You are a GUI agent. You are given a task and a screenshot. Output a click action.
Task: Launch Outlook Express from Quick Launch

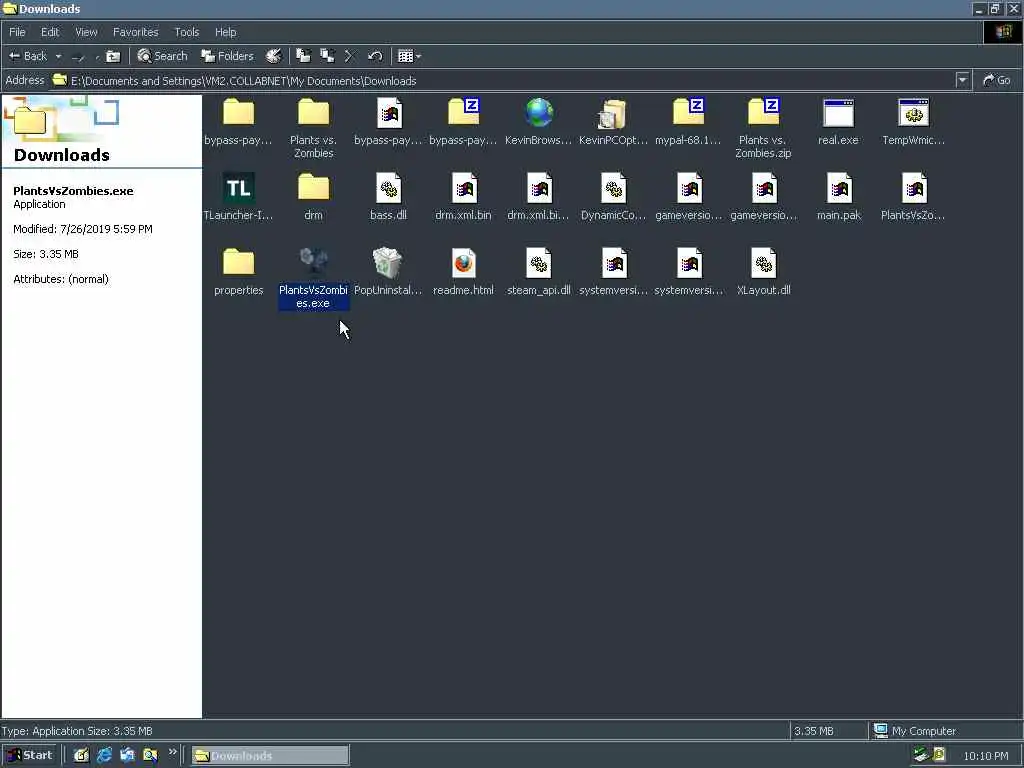click(127, 755)
